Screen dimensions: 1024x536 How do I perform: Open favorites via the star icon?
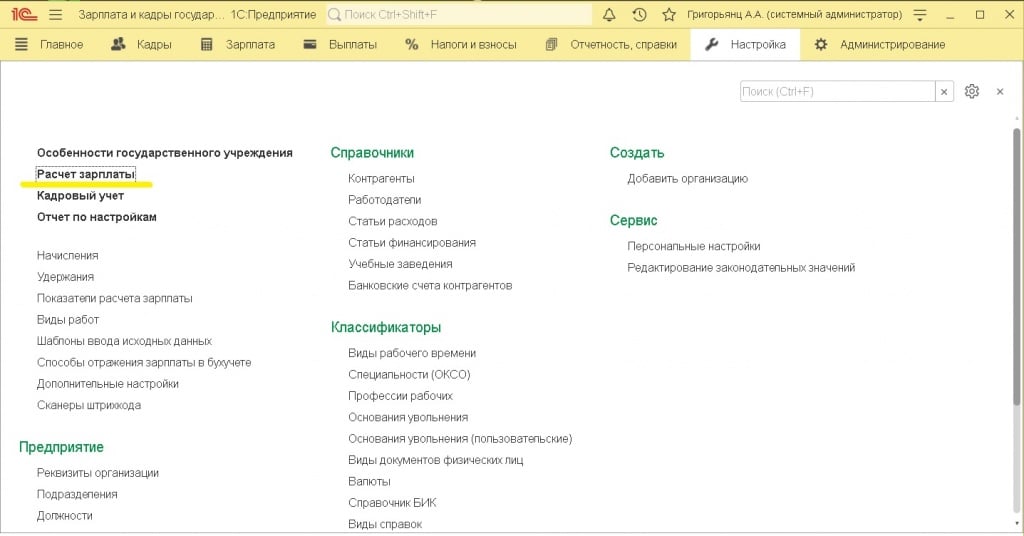(668, 15)
